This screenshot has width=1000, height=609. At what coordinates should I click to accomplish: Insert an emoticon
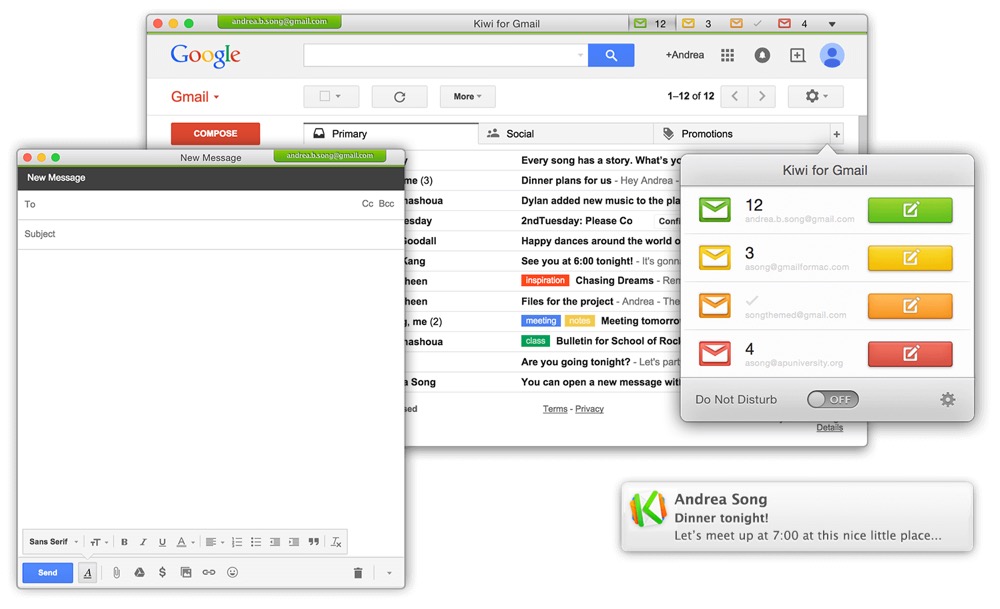click(232, 573)
